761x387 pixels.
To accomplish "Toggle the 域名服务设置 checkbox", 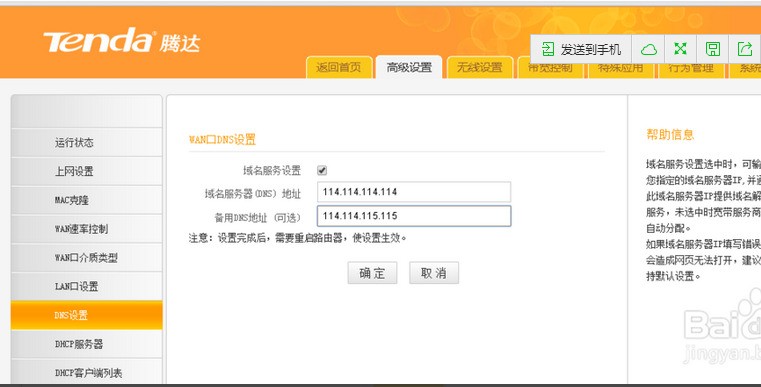I will pos(322,170).
